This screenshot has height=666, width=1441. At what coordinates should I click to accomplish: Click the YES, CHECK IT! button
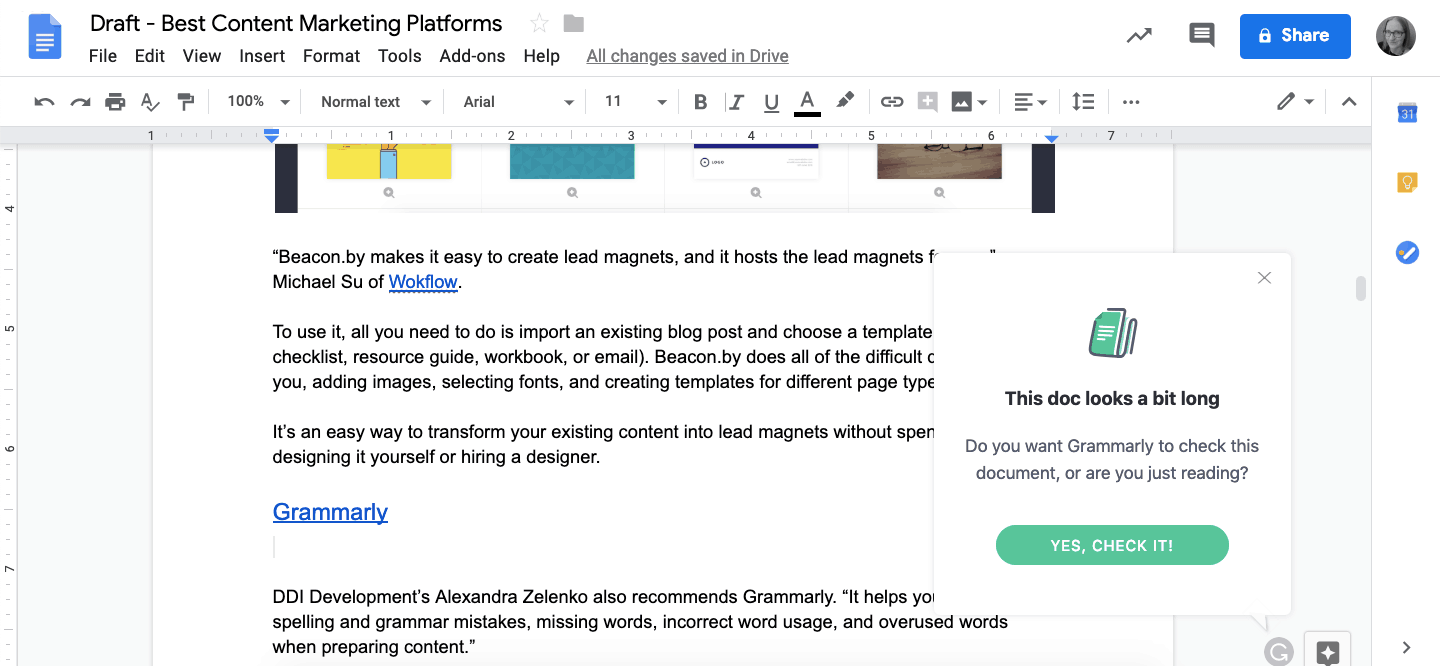[1111, 545]
